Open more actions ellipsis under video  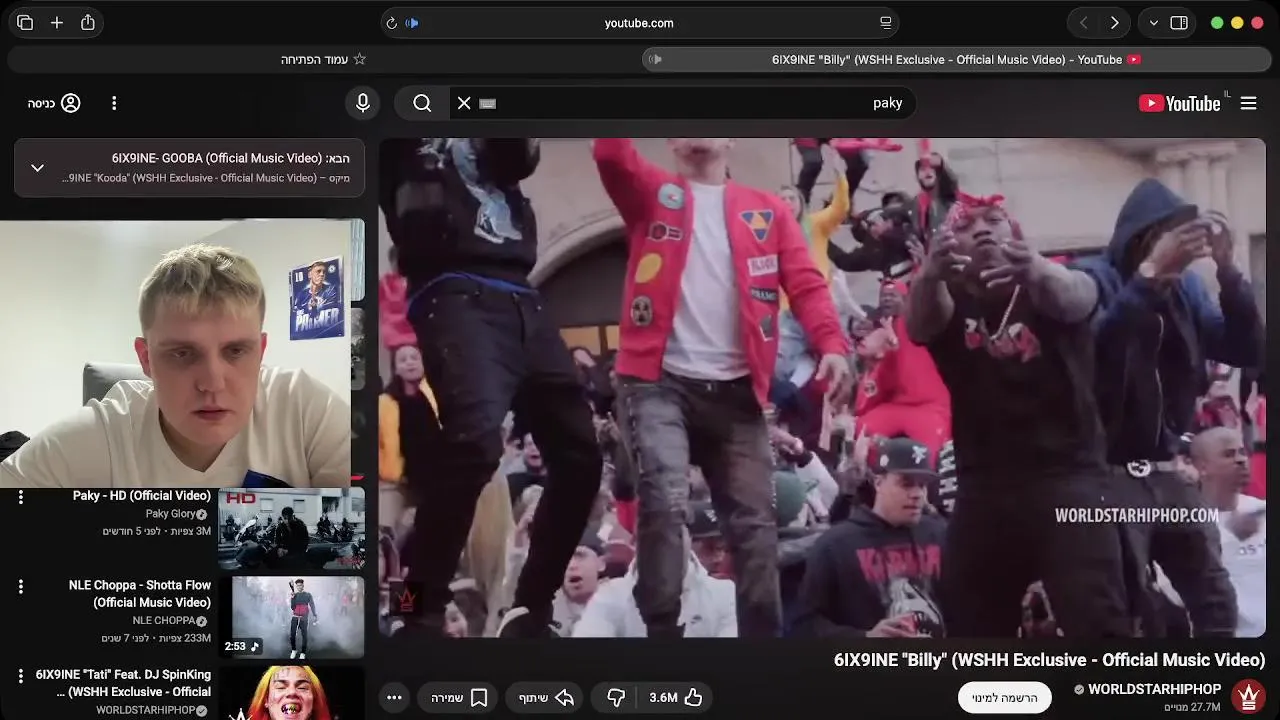pos(394,698)
